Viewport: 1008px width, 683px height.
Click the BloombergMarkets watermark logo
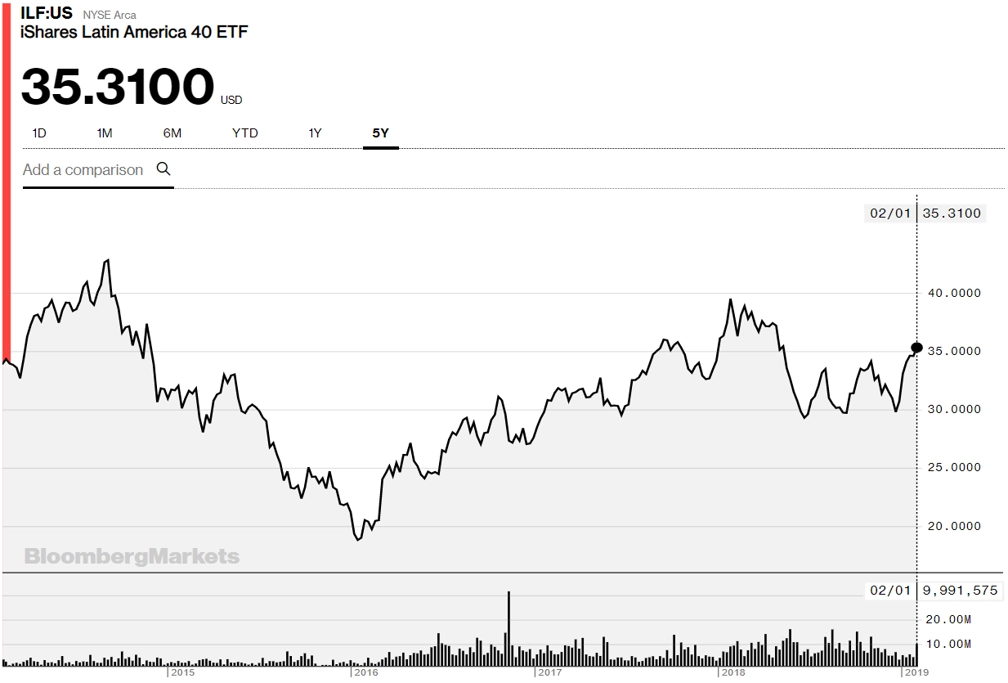132,556
